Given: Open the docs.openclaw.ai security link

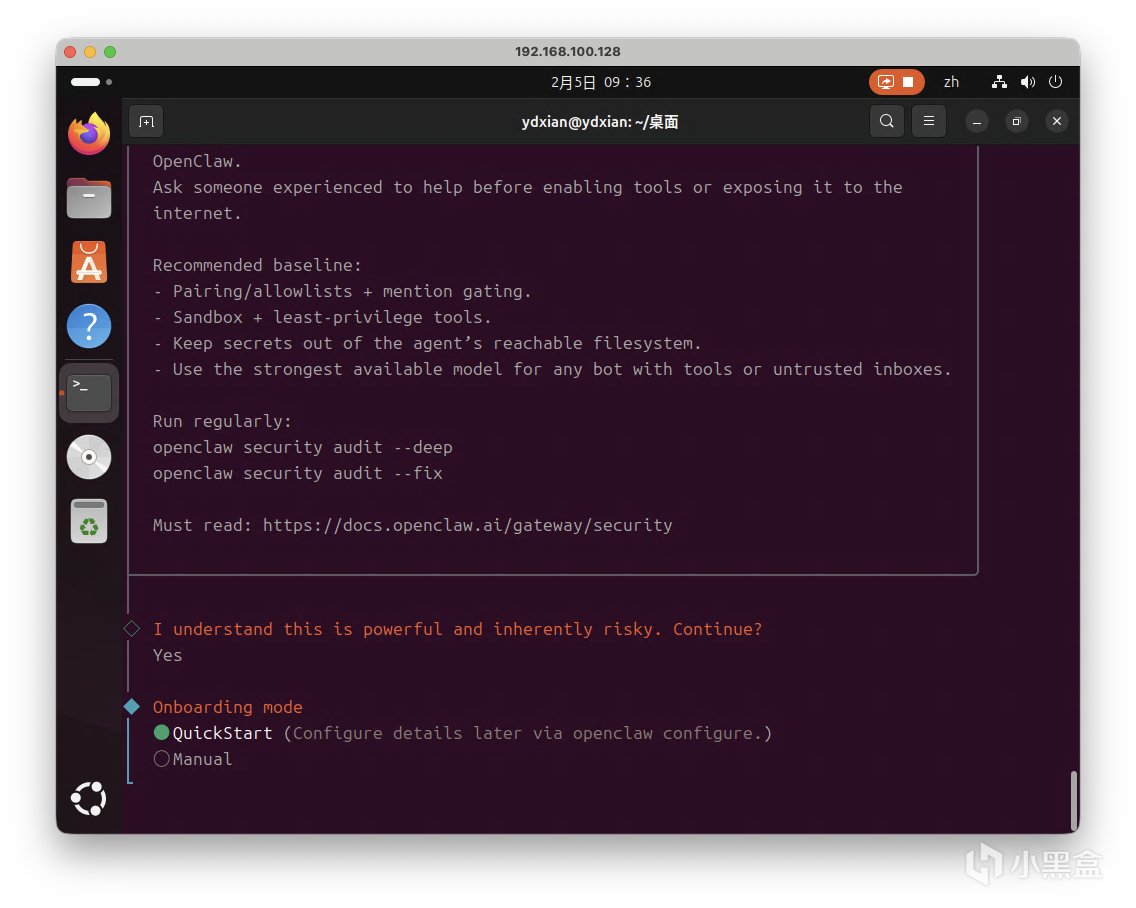Looking at the screenshot, I should pos(467,525).
